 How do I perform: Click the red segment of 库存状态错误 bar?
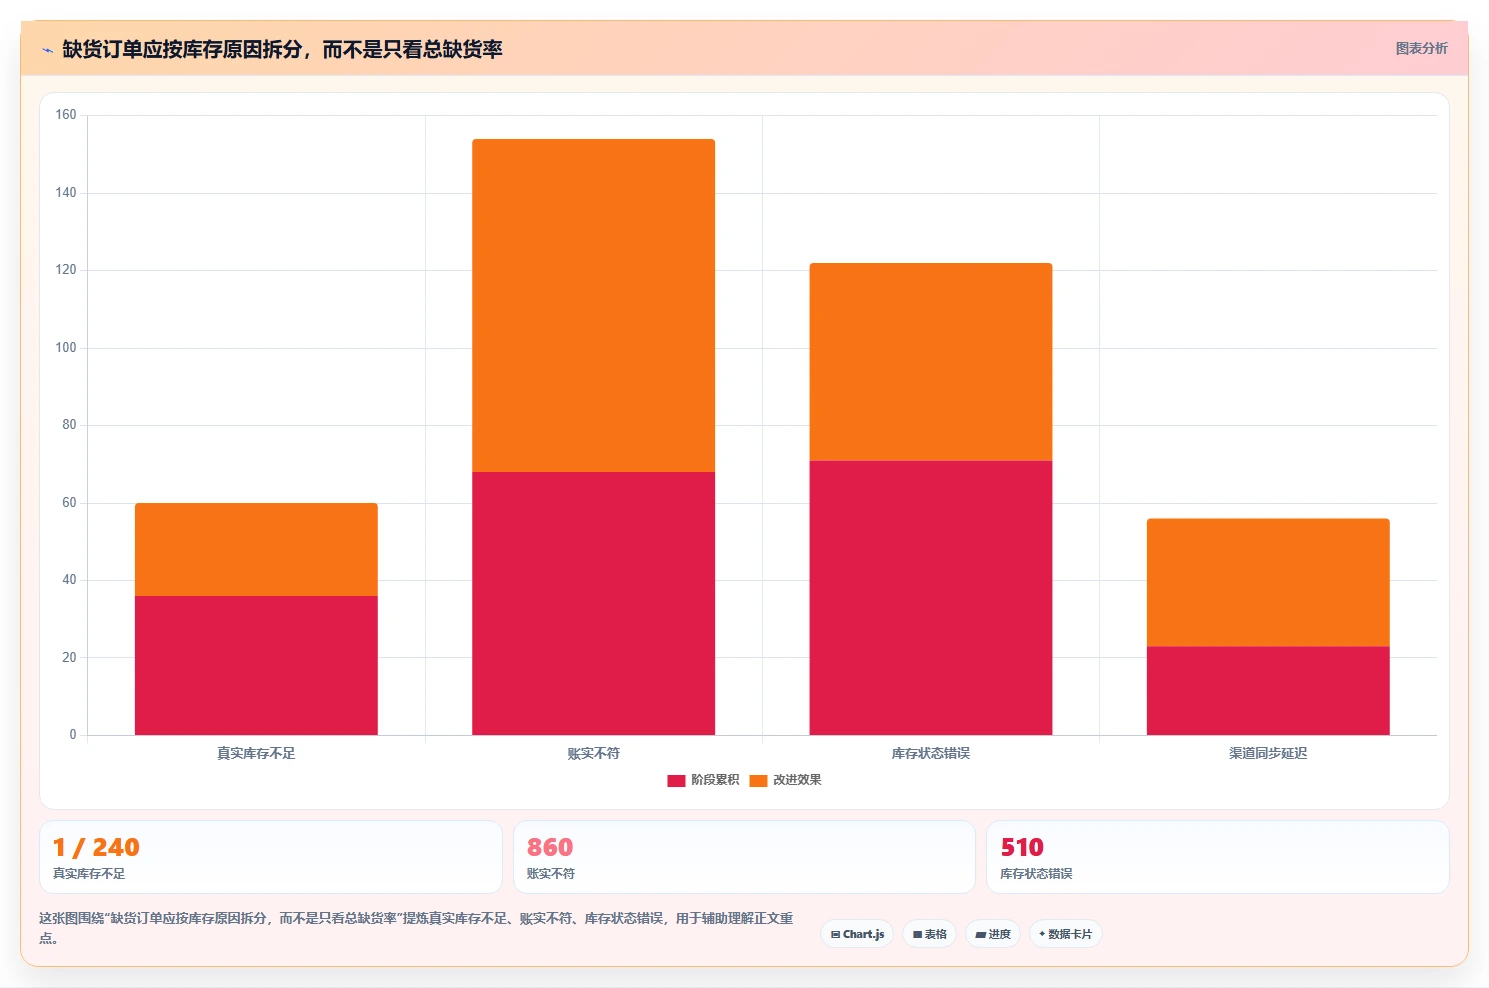pos(930,598)
